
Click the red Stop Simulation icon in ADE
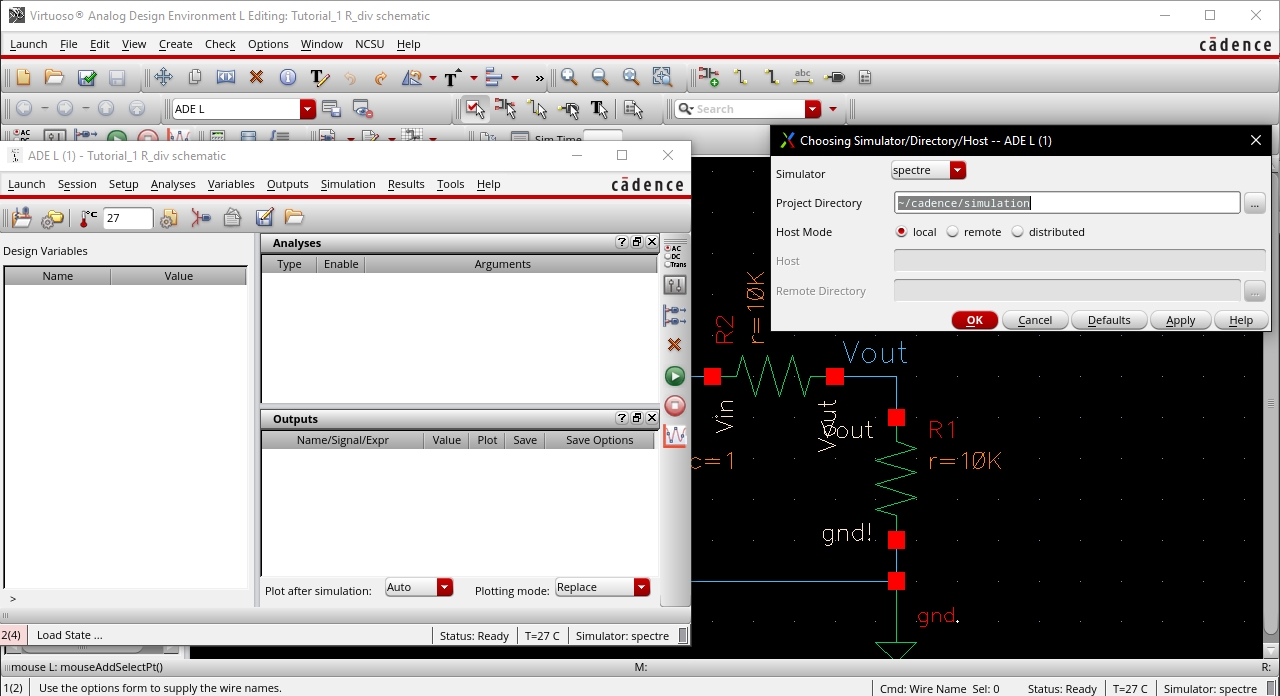(675, 405)
